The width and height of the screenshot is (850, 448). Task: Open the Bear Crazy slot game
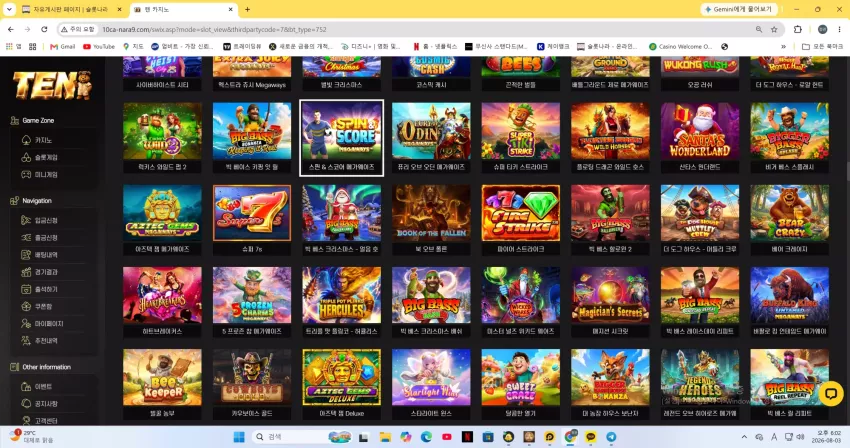tap(789, 220)
